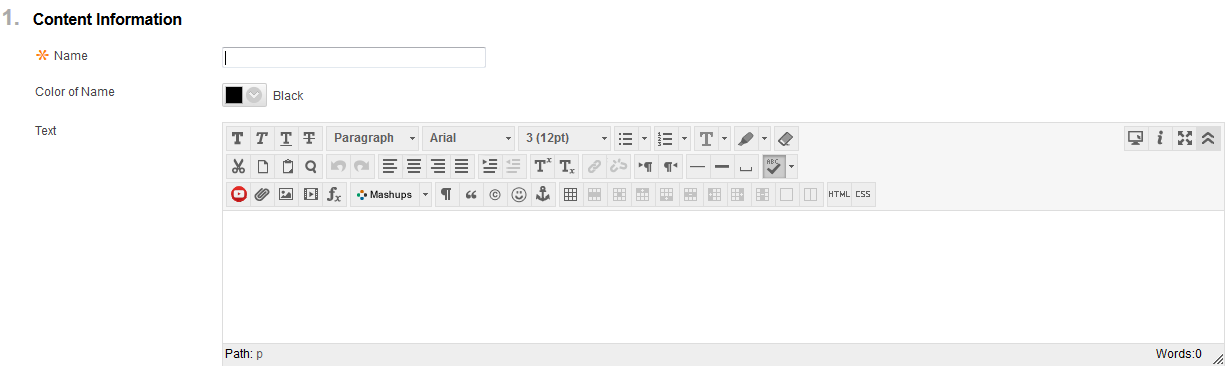Image resolution: width=1229 pixels, height=366 pixels.
Task: Insert the copyright symbol character
Action: click(x=494, y=195)
